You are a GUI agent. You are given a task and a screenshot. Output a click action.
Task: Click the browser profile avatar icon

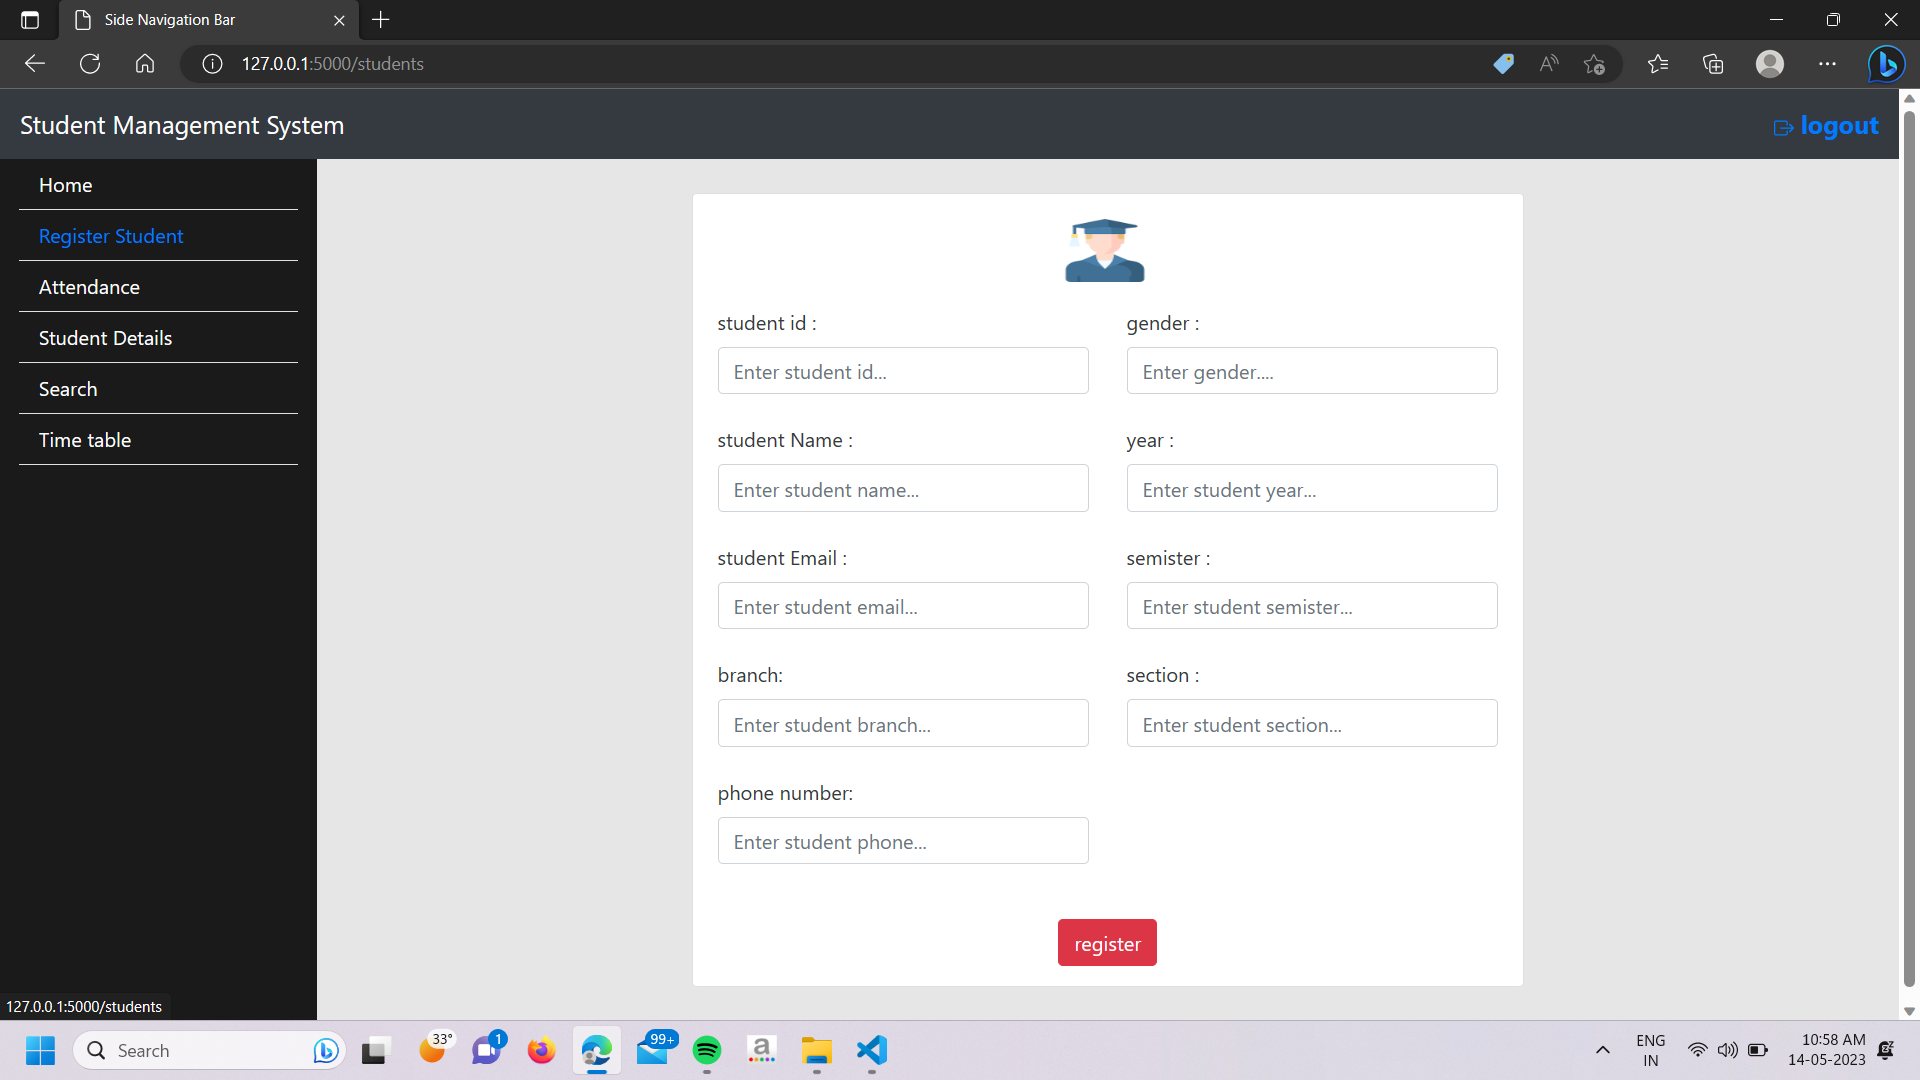1769,63
